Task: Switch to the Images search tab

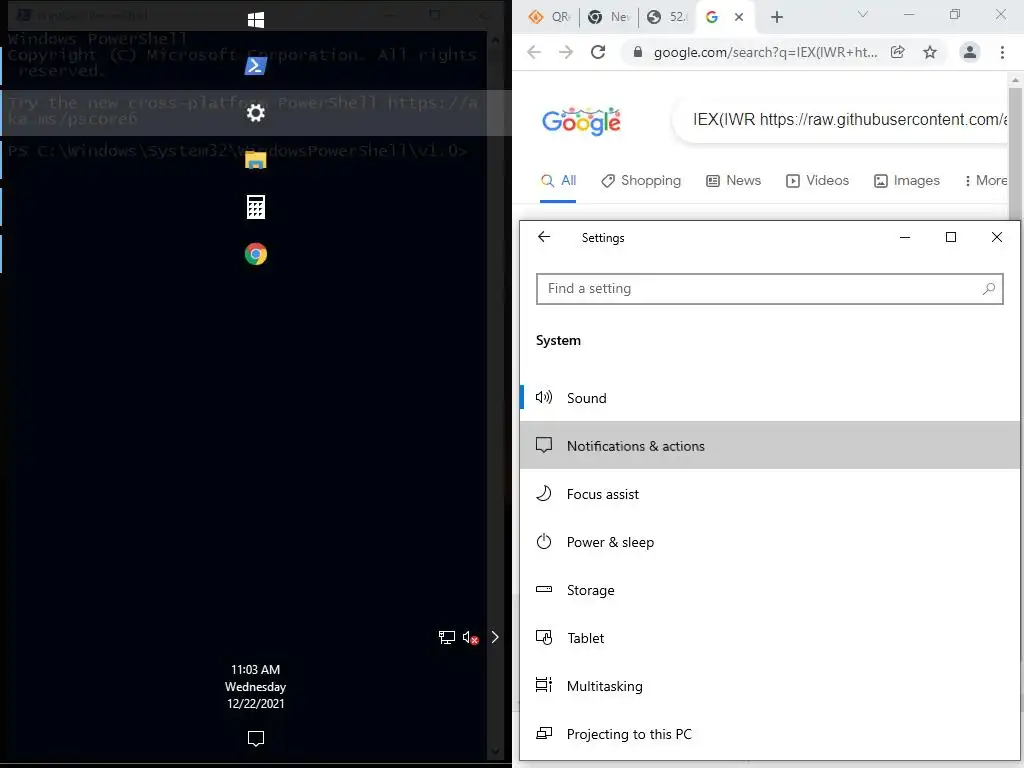Action: pyautogui.click(x=906, y=181)
